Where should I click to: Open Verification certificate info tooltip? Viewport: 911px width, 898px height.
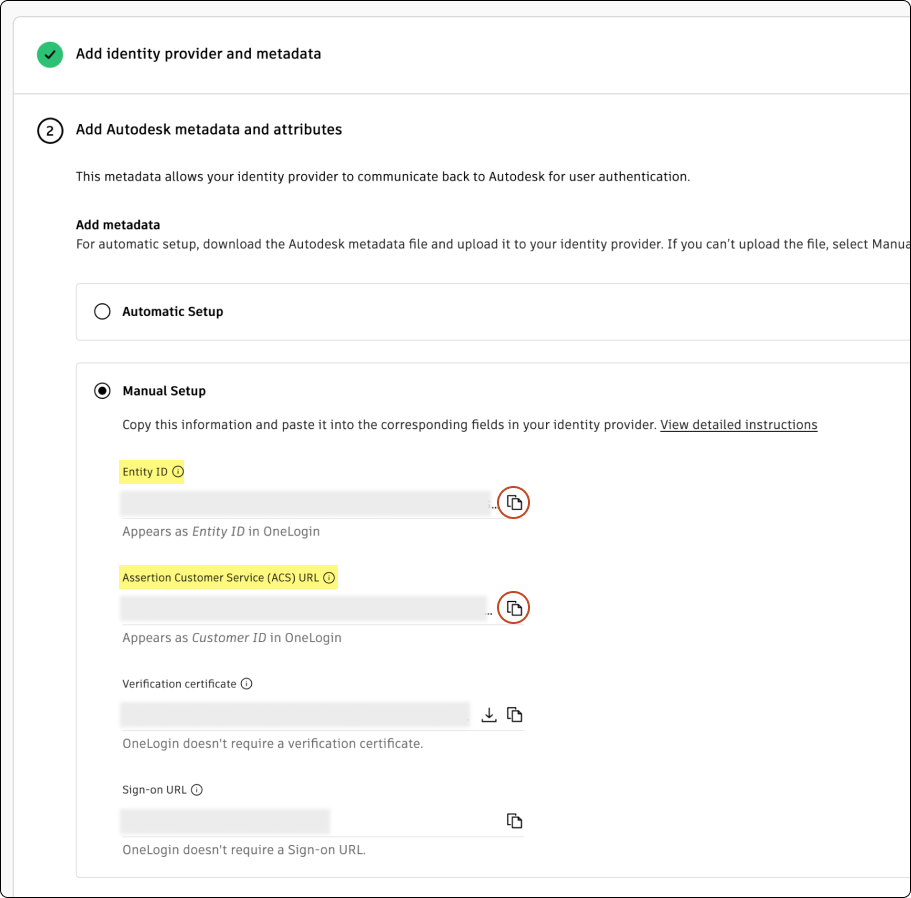(x=247, y=684)
